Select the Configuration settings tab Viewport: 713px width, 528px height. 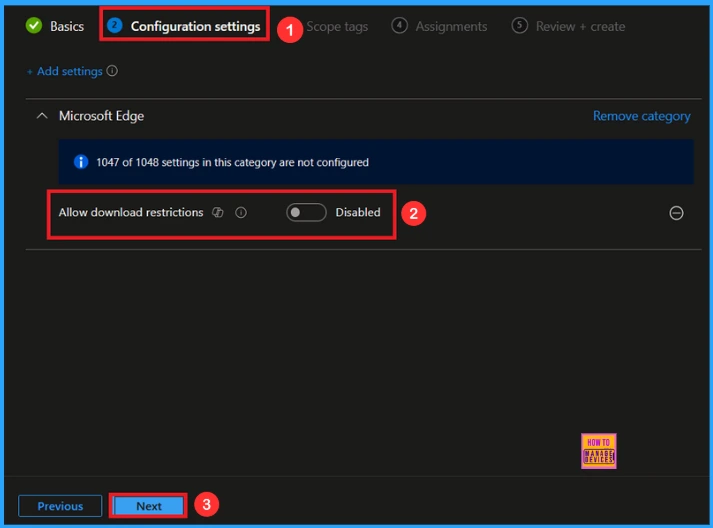click(184, 26)
